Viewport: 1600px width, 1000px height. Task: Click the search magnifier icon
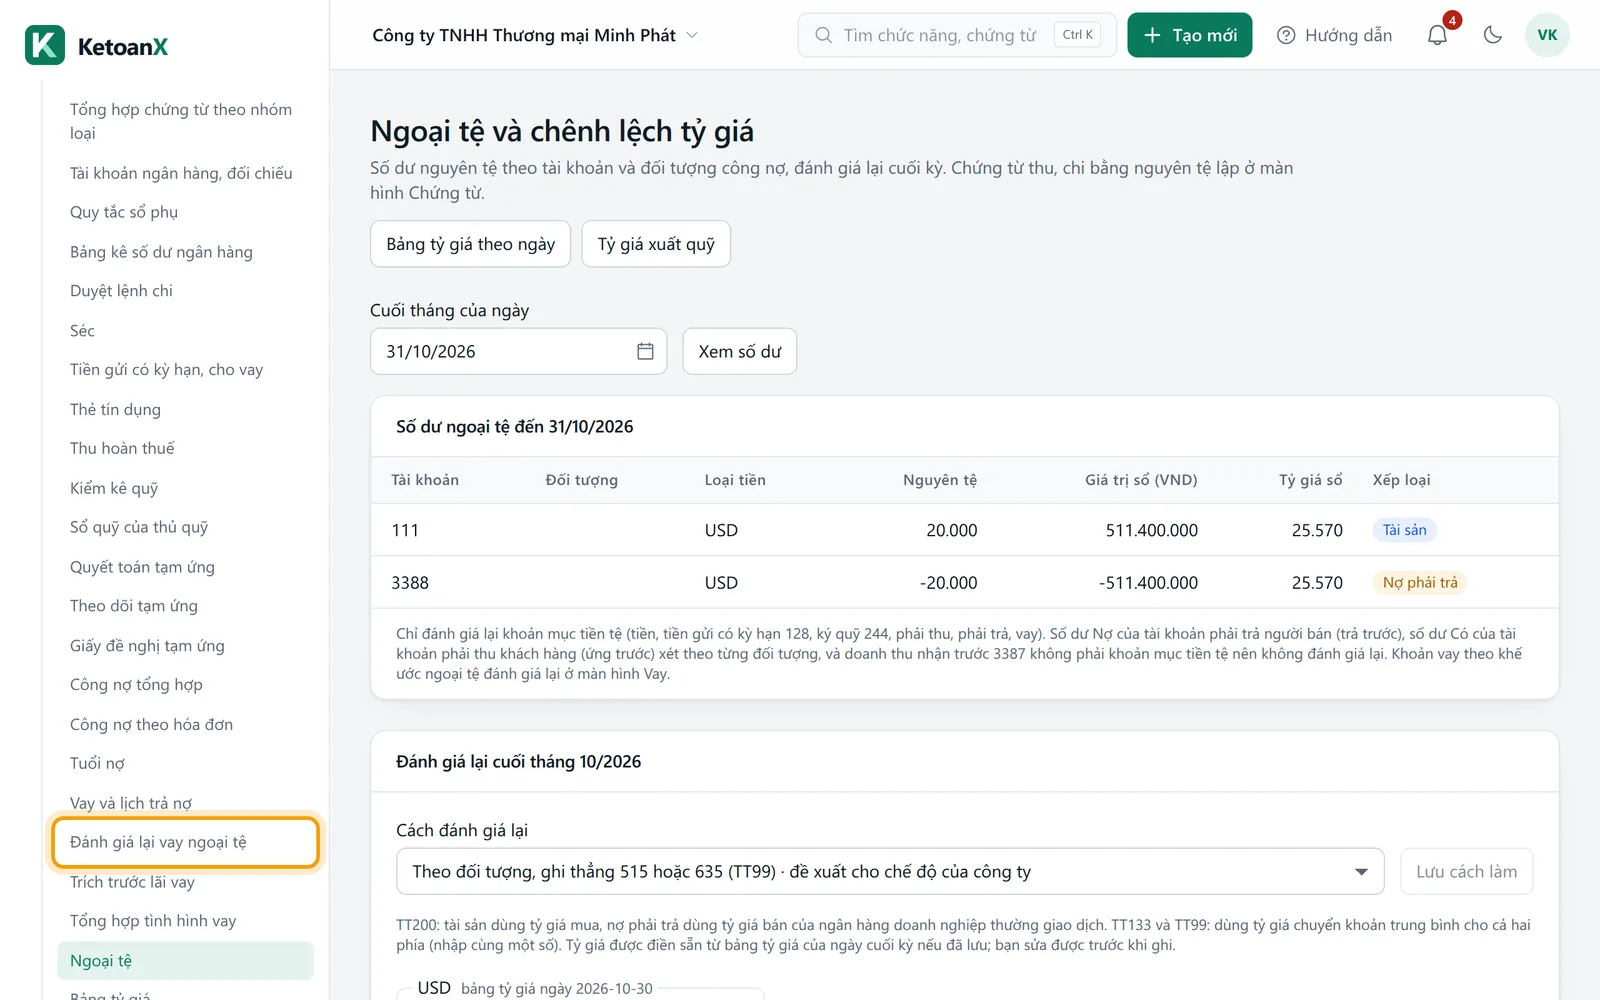coord(823,35)
